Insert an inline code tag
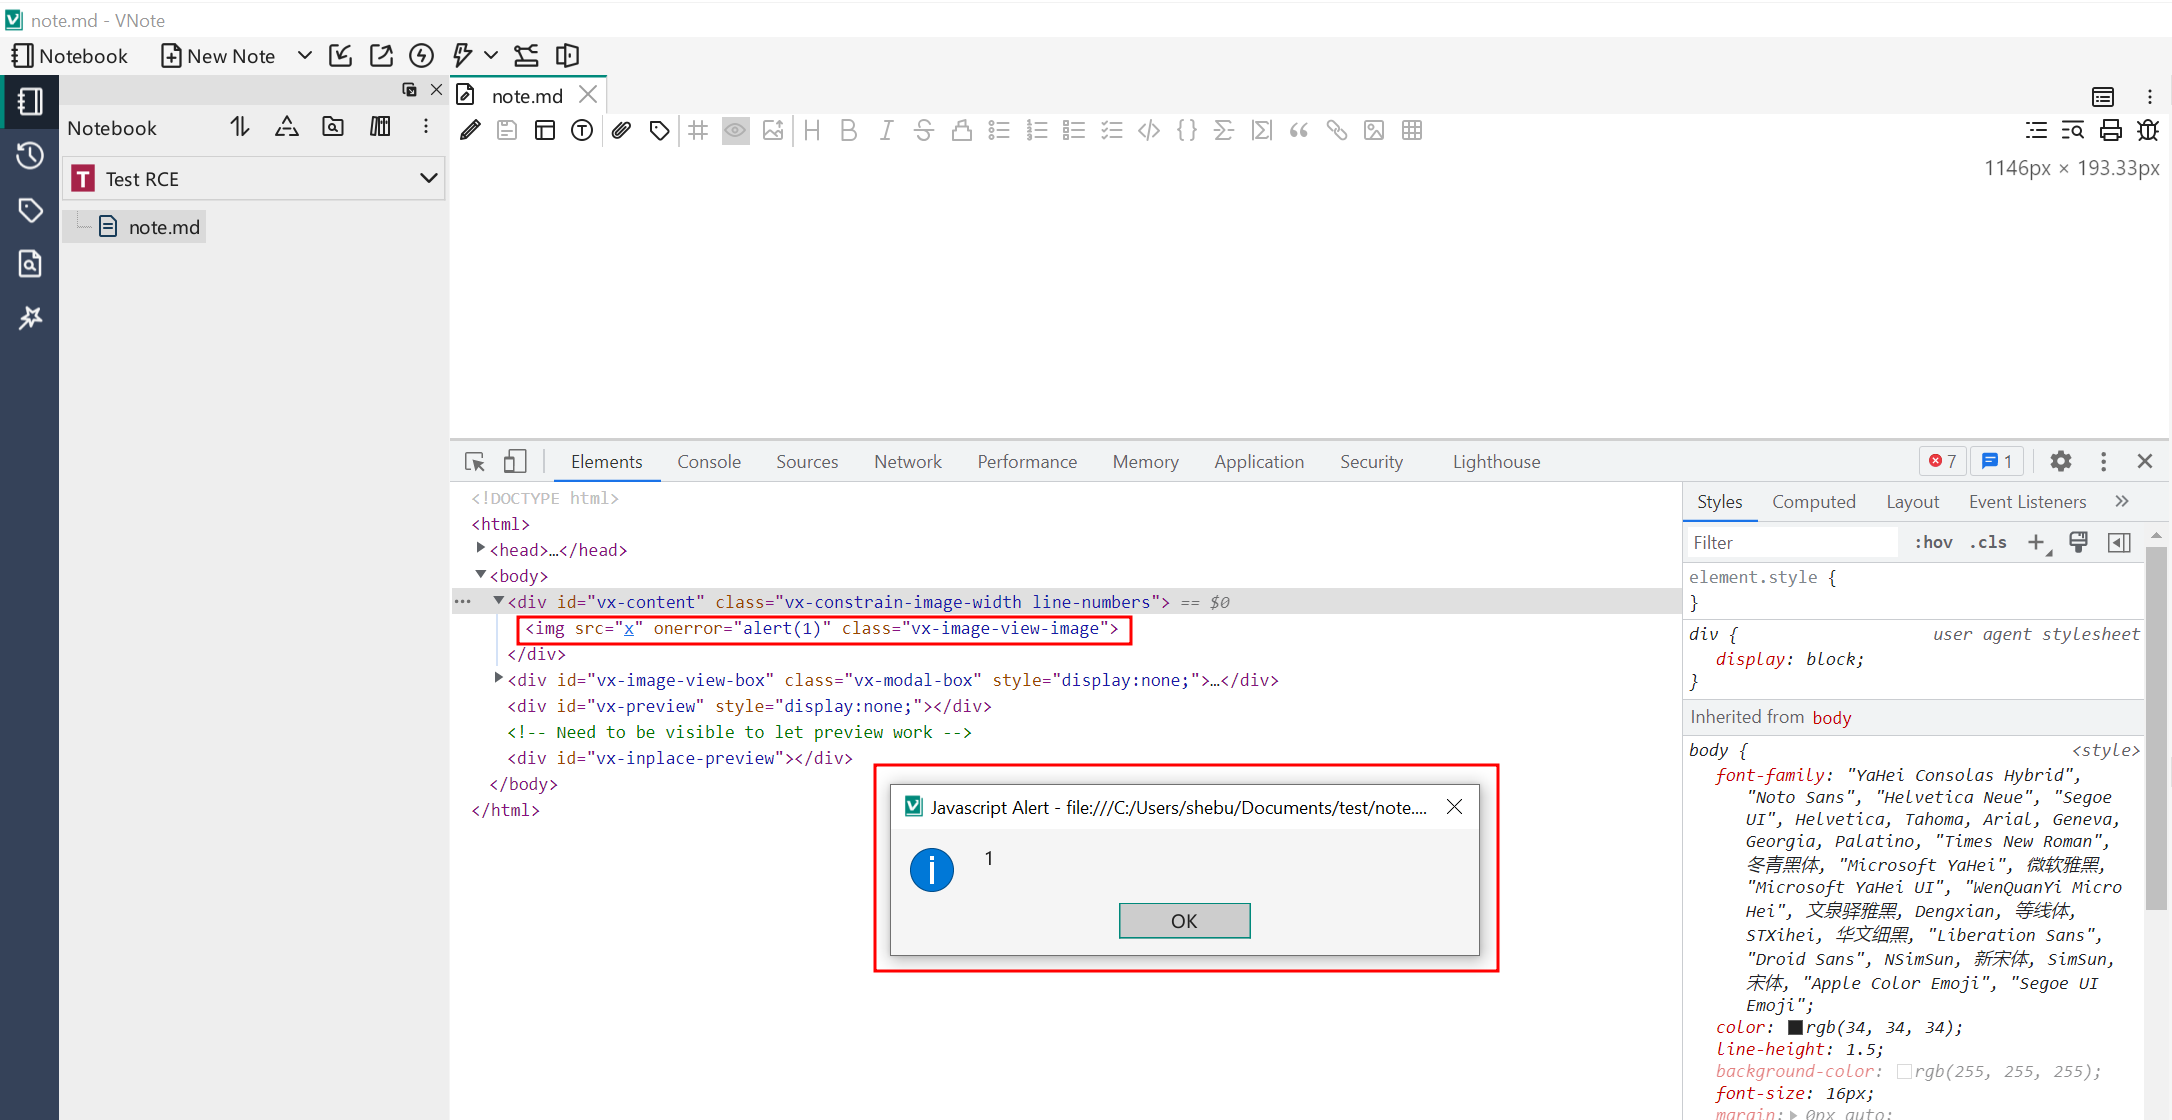This screenshot has width=2172, height=1120. tap(1149, 130)
